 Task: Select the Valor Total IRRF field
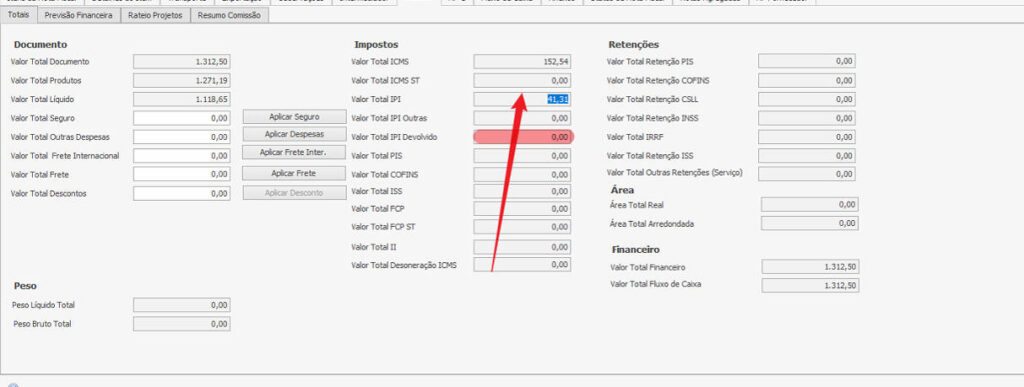807,137
